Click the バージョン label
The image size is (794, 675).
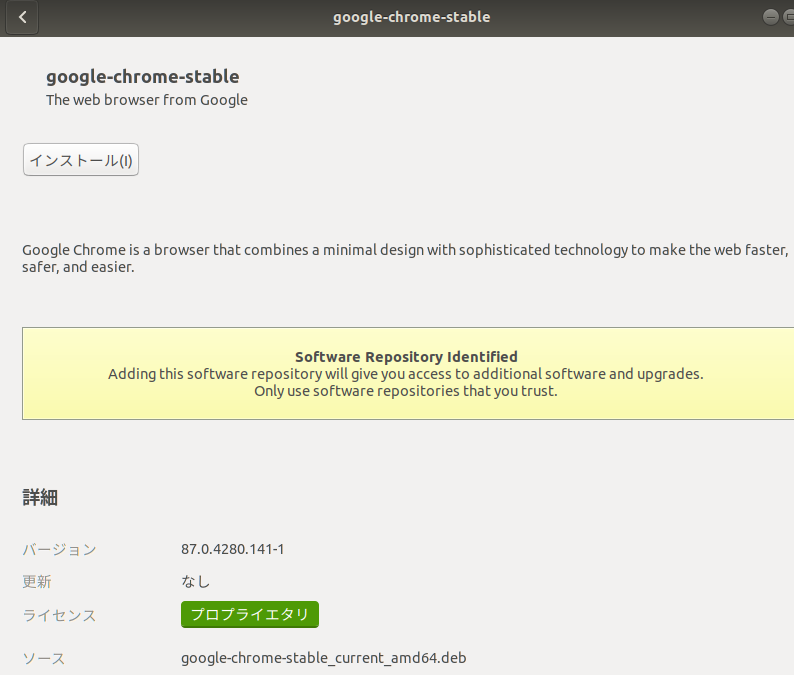[x=59, y=549]
